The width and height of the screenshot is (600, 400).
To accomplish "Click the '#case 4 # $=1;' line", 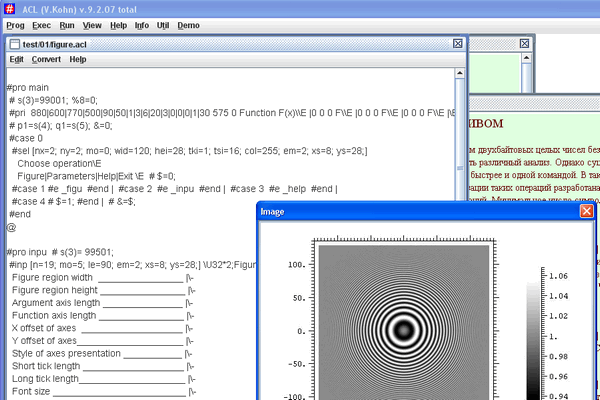I will point(73,201).
